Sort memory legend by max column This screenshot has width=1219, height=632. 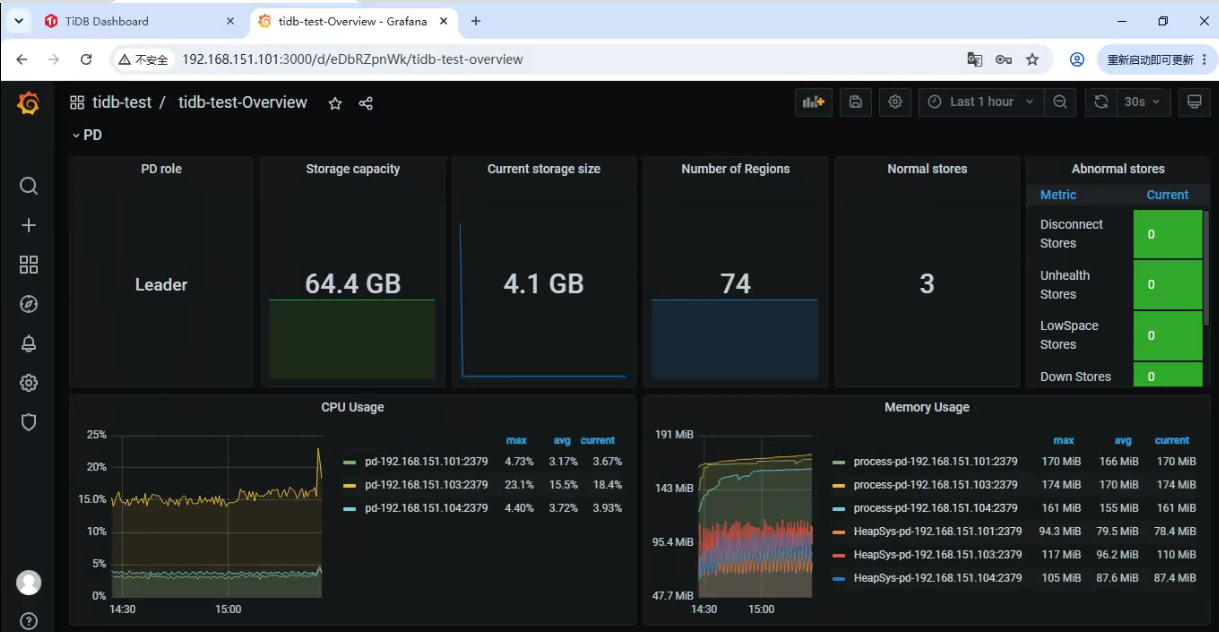click(x=1064, y=440)
